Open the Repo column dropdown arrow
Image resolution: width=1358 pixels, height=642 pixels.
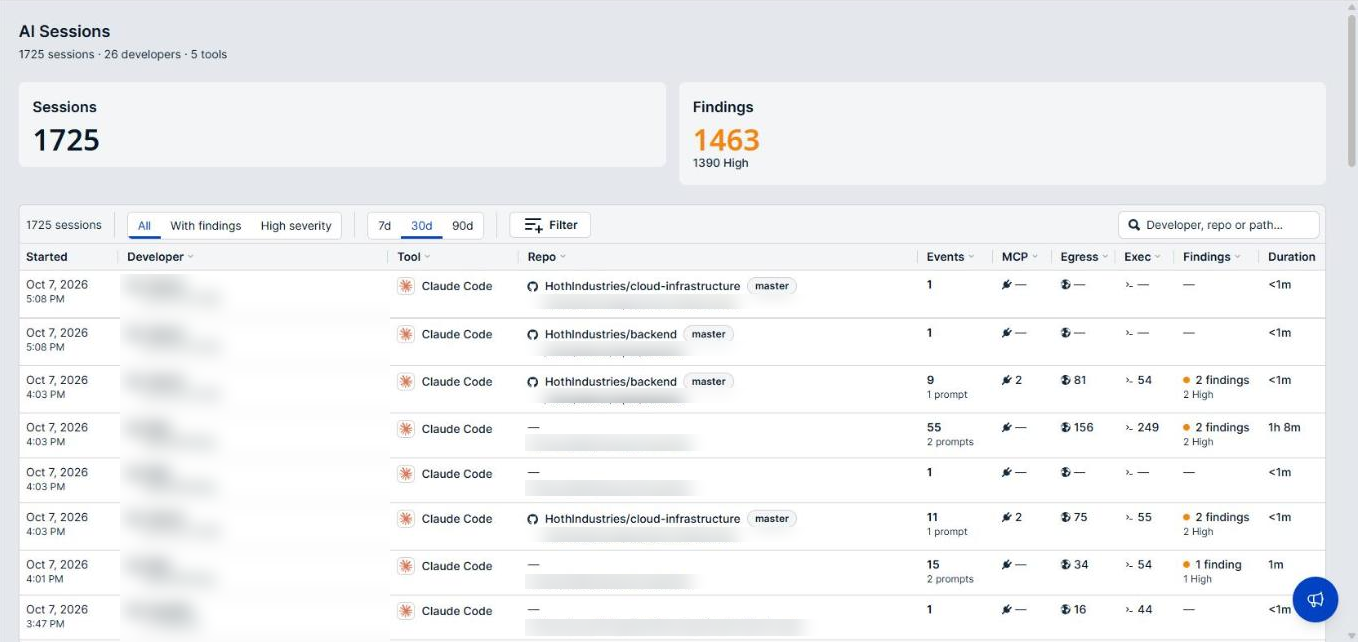[563, 257]
